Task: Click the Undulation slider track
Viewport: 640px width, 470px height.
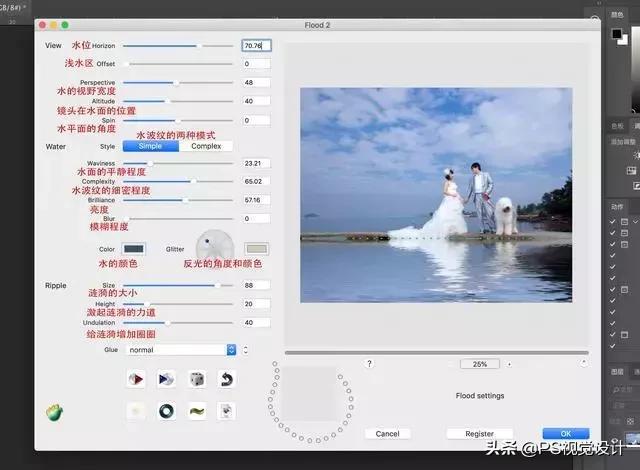Action: [178, 323]
